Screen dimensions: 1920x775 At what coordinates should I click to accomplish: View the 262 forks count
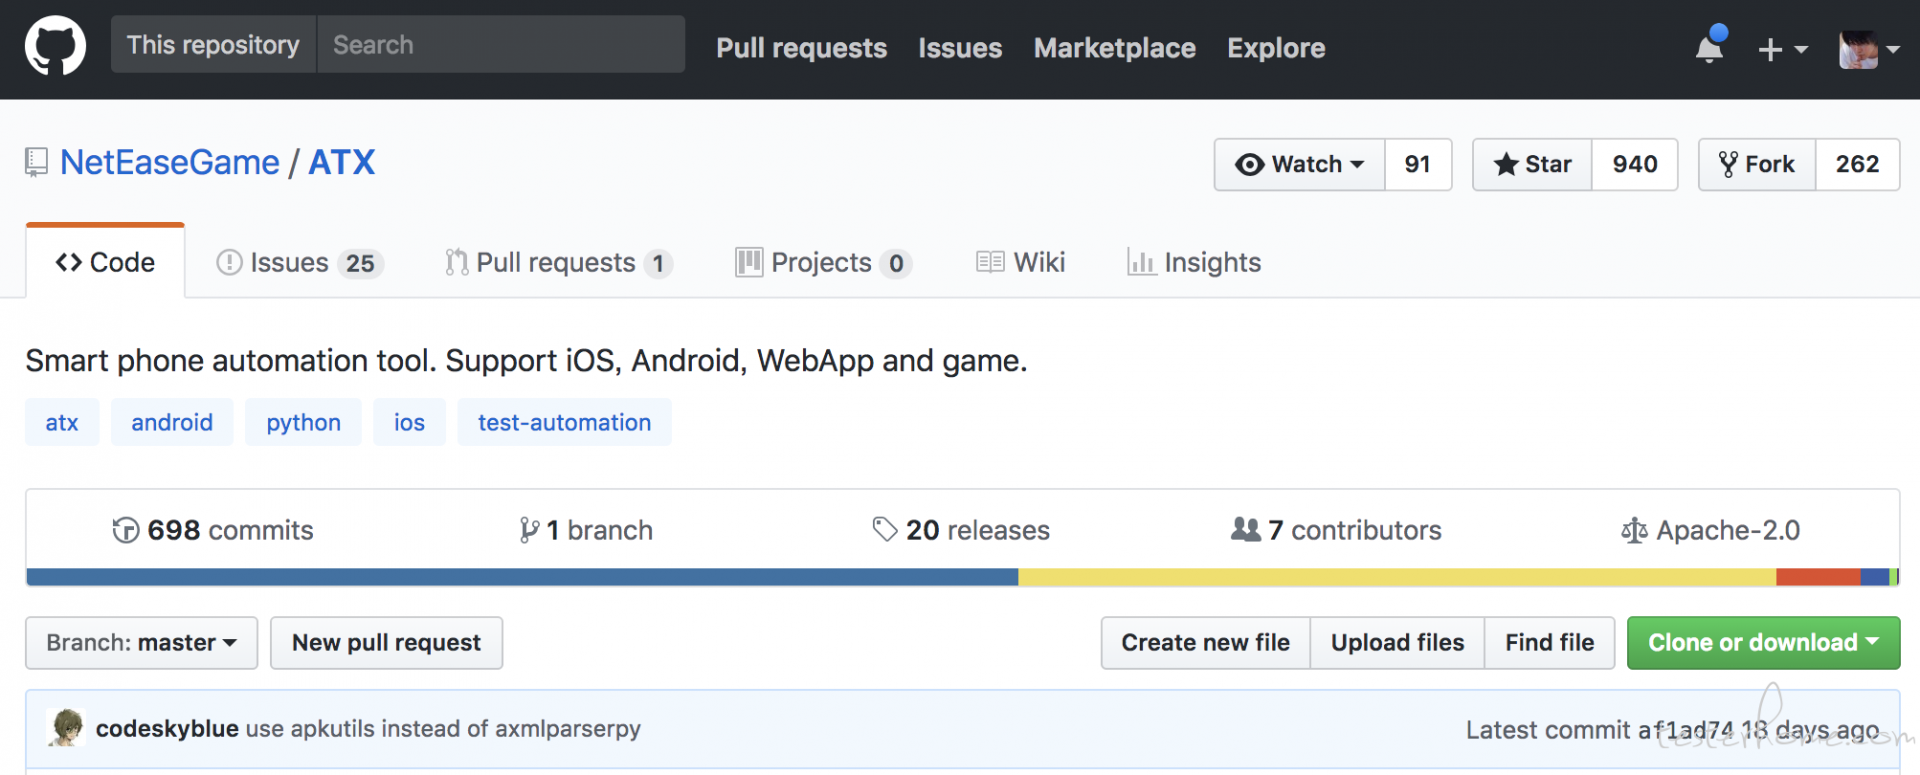coord(1858,164)
